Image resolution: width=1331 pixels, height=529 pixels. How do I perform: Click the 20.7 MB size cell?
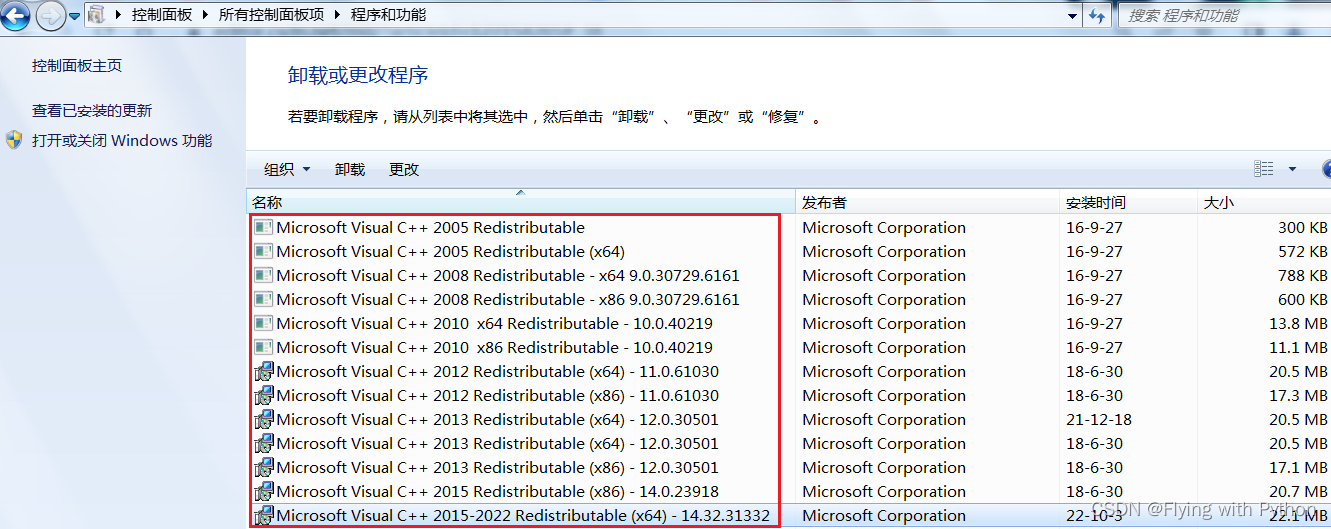point(1299,491)
